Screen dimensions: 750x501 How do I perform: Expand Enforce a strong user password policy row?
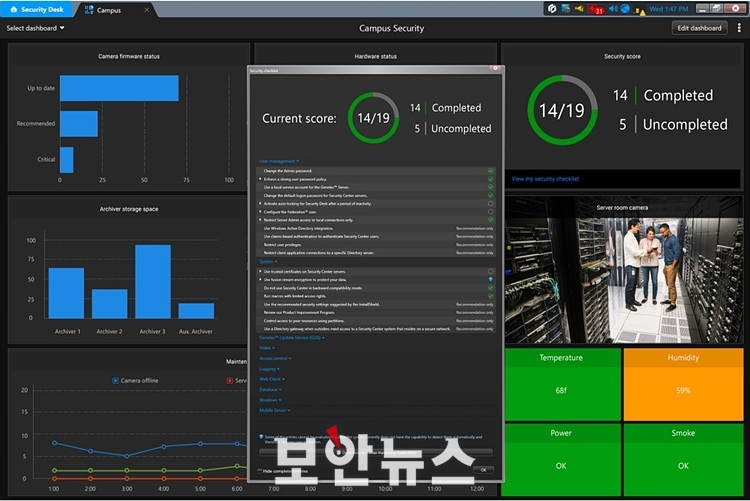(260, 179)
